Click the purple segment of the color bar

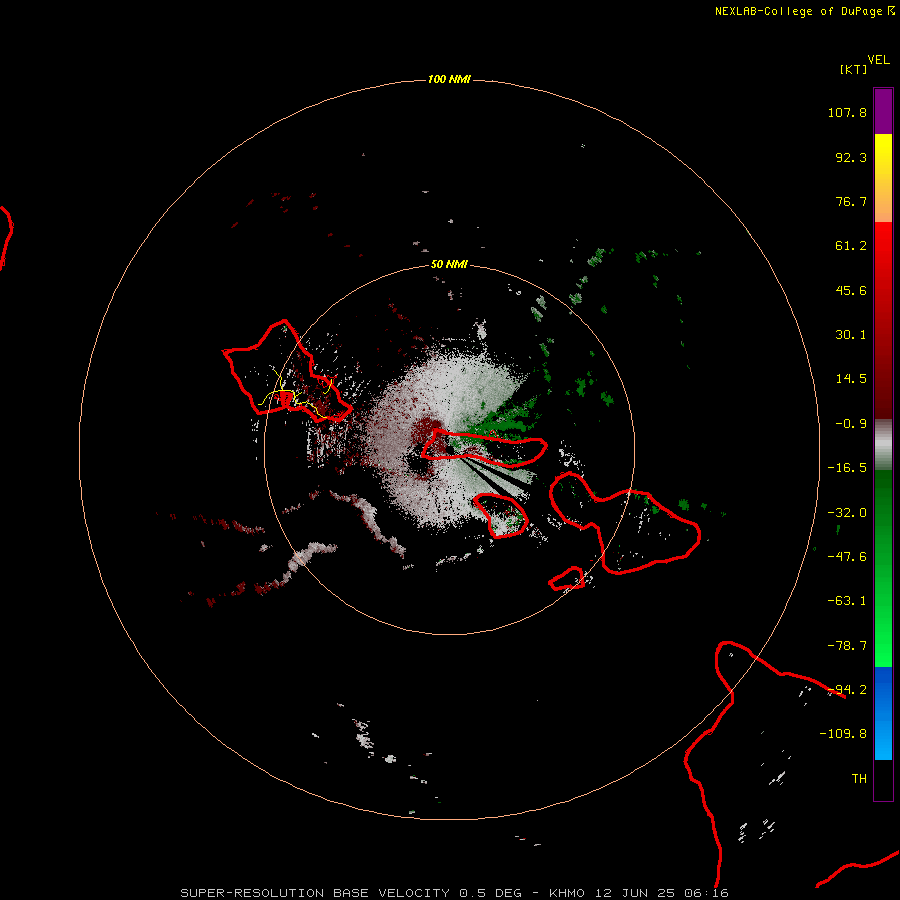pos(883,111)
